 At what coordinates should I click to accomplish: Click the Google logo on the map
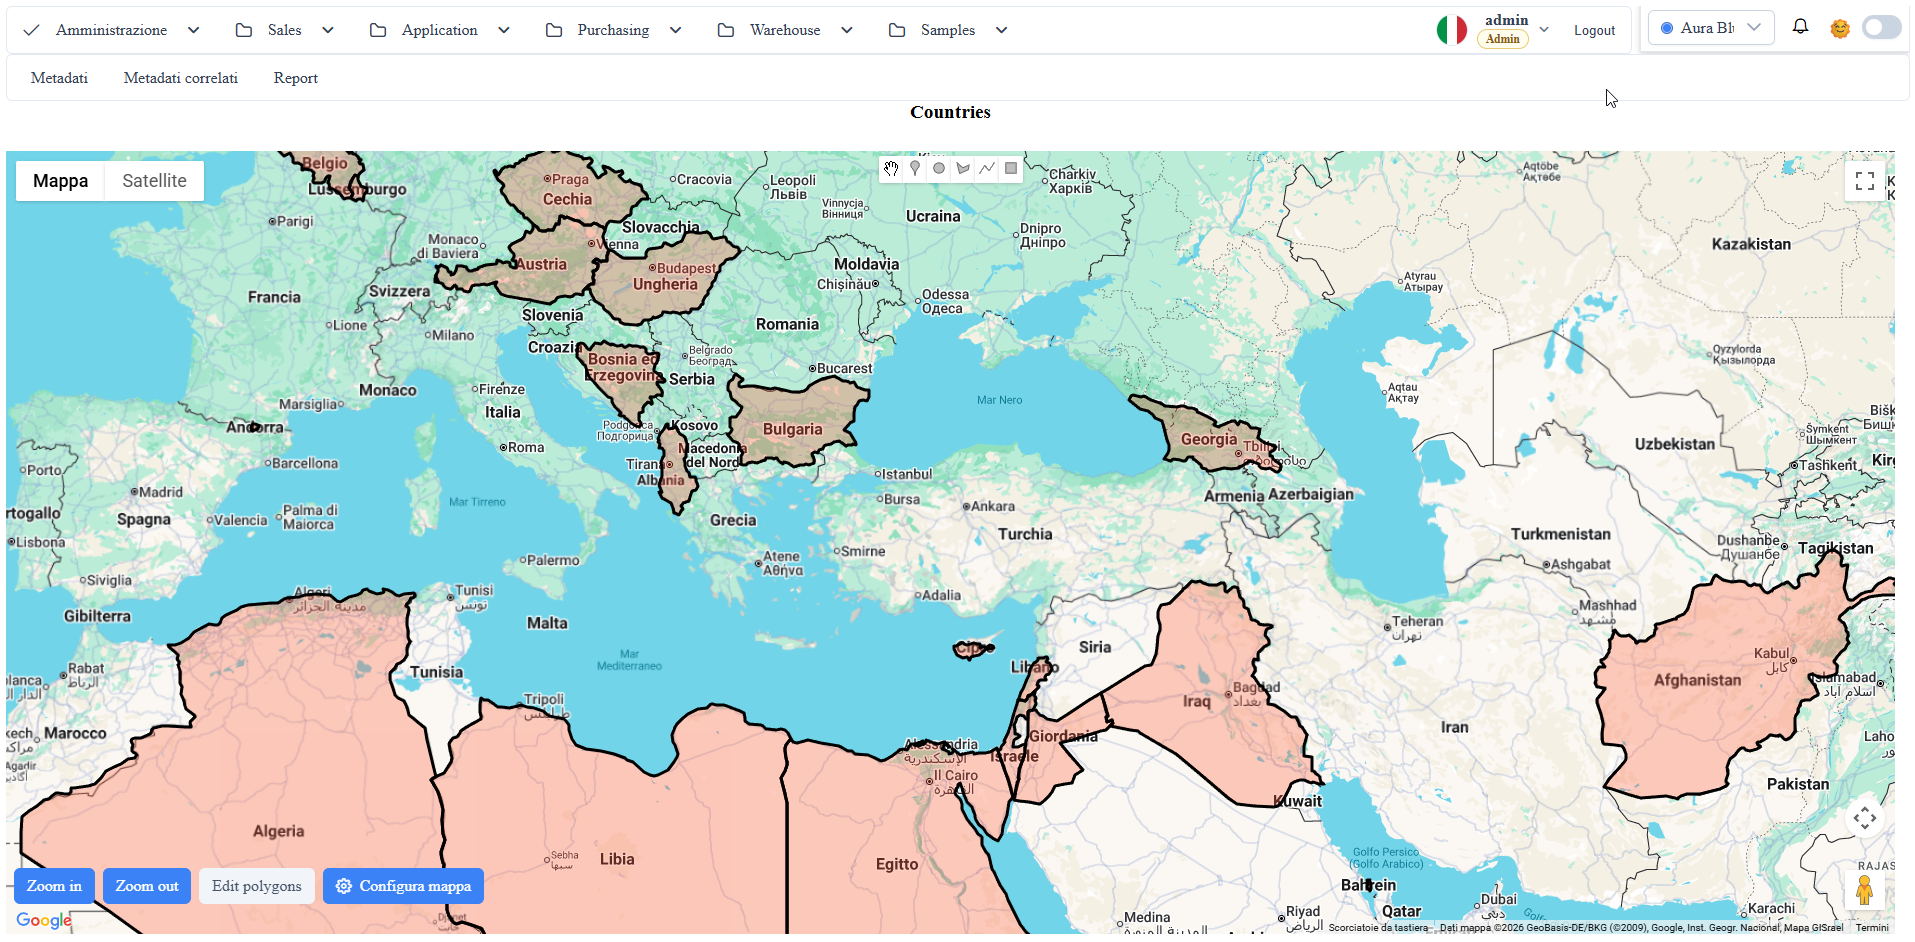coord(44,920)
